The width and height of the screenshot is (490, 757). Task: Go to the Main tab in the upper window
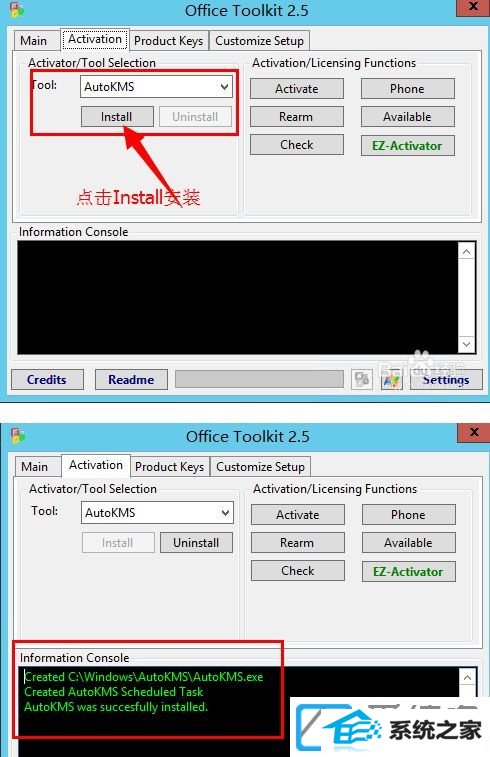(33, 41)
